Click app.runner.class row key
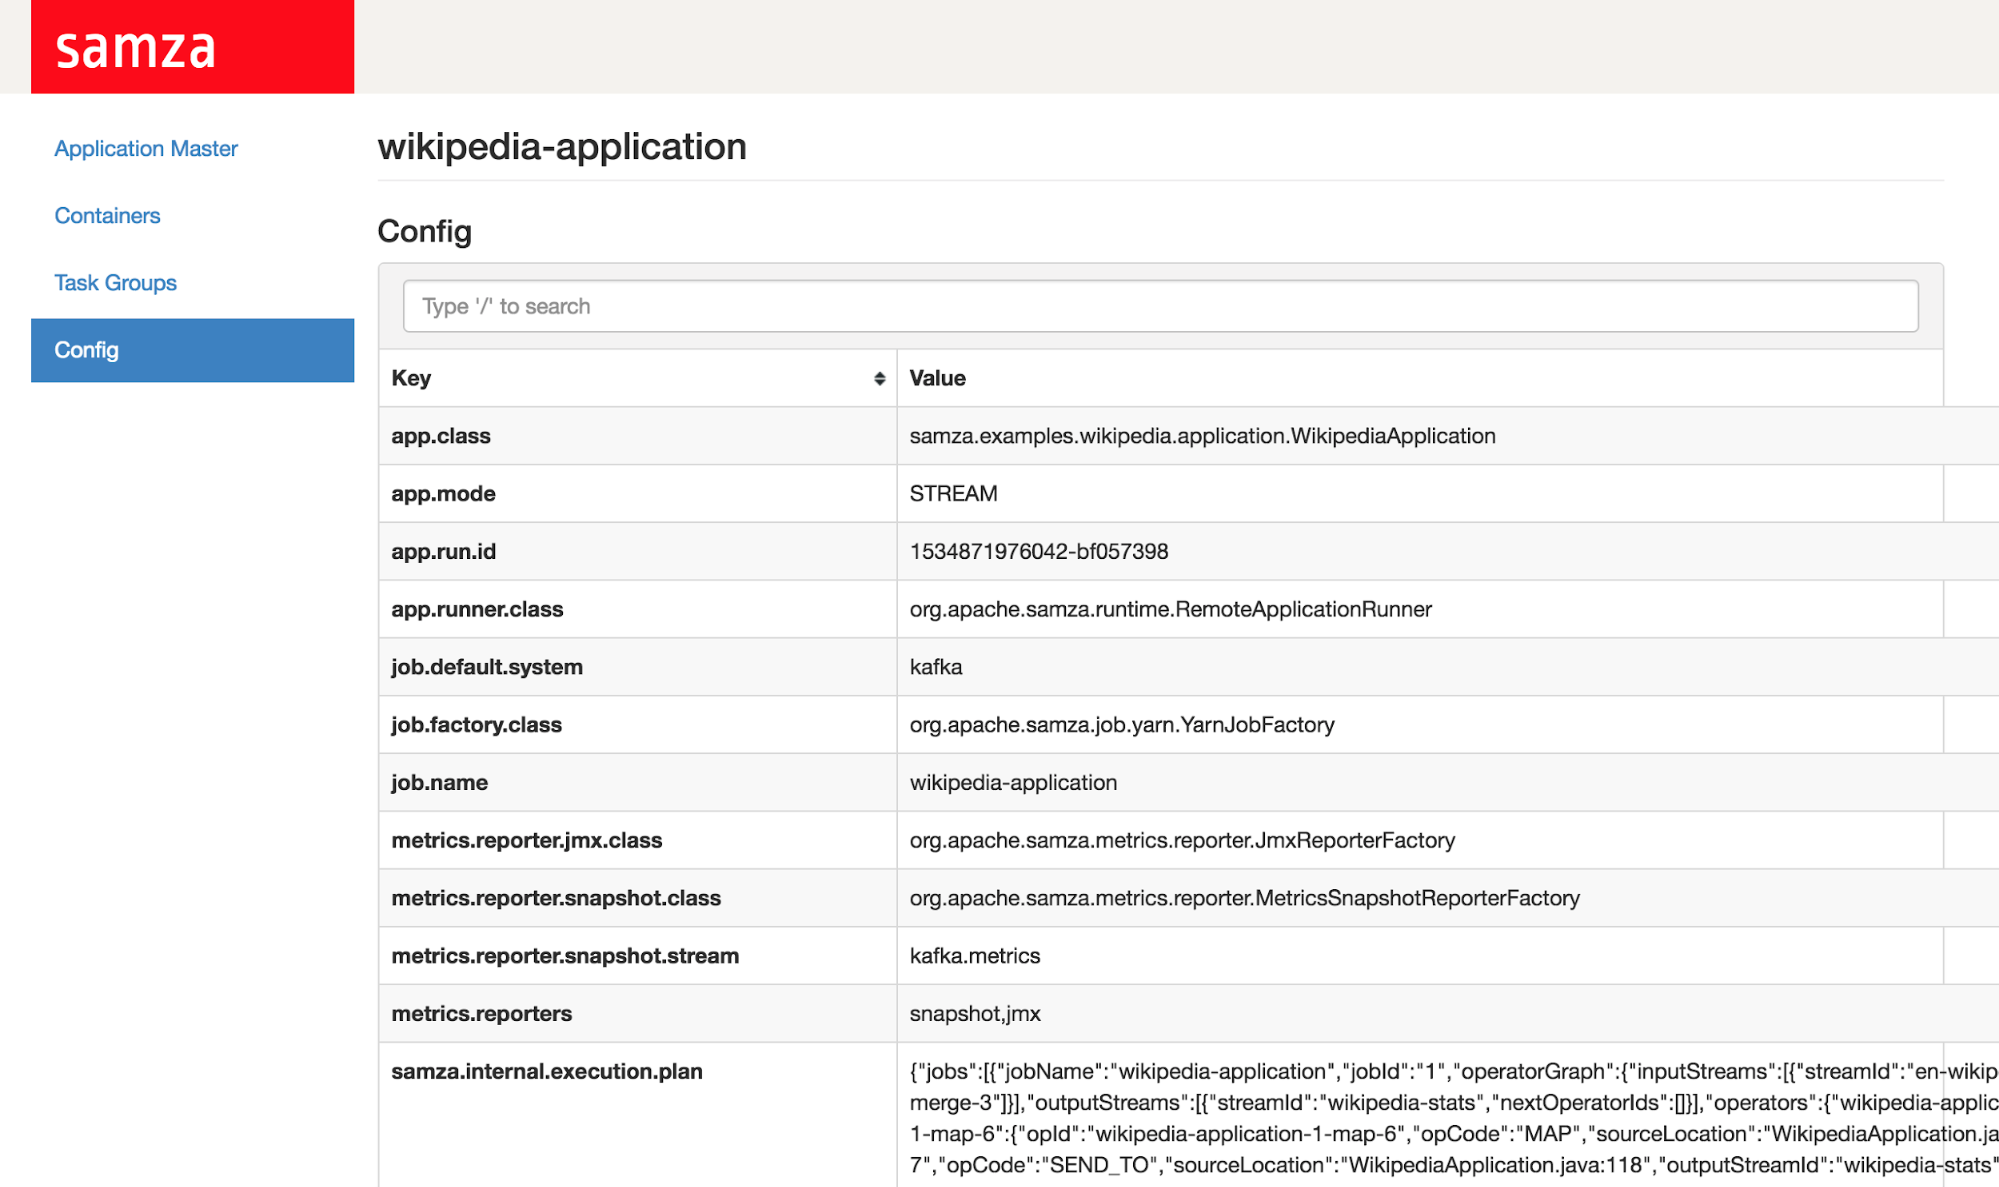Screen dimensions: 1999x1187 click(x=477, y=610)
